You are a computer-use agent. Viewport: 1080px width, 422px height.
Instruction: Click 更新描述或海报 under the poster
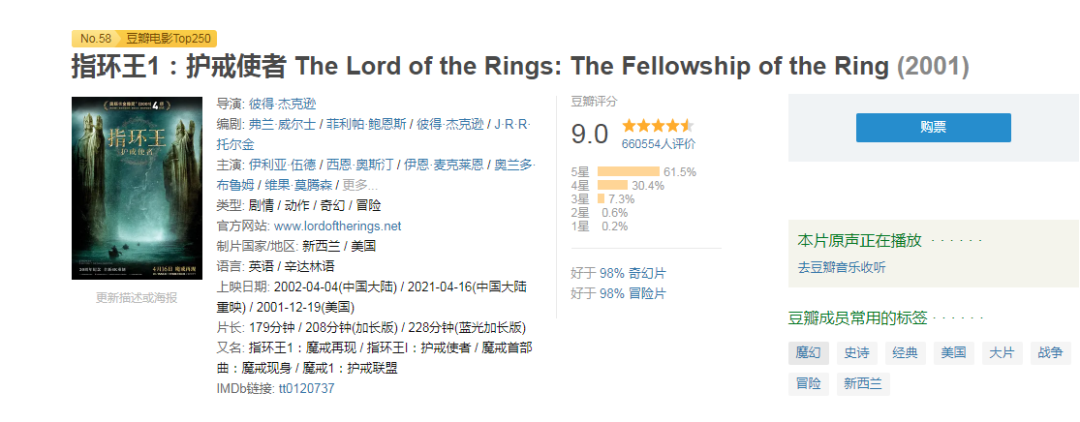[136, 297]
